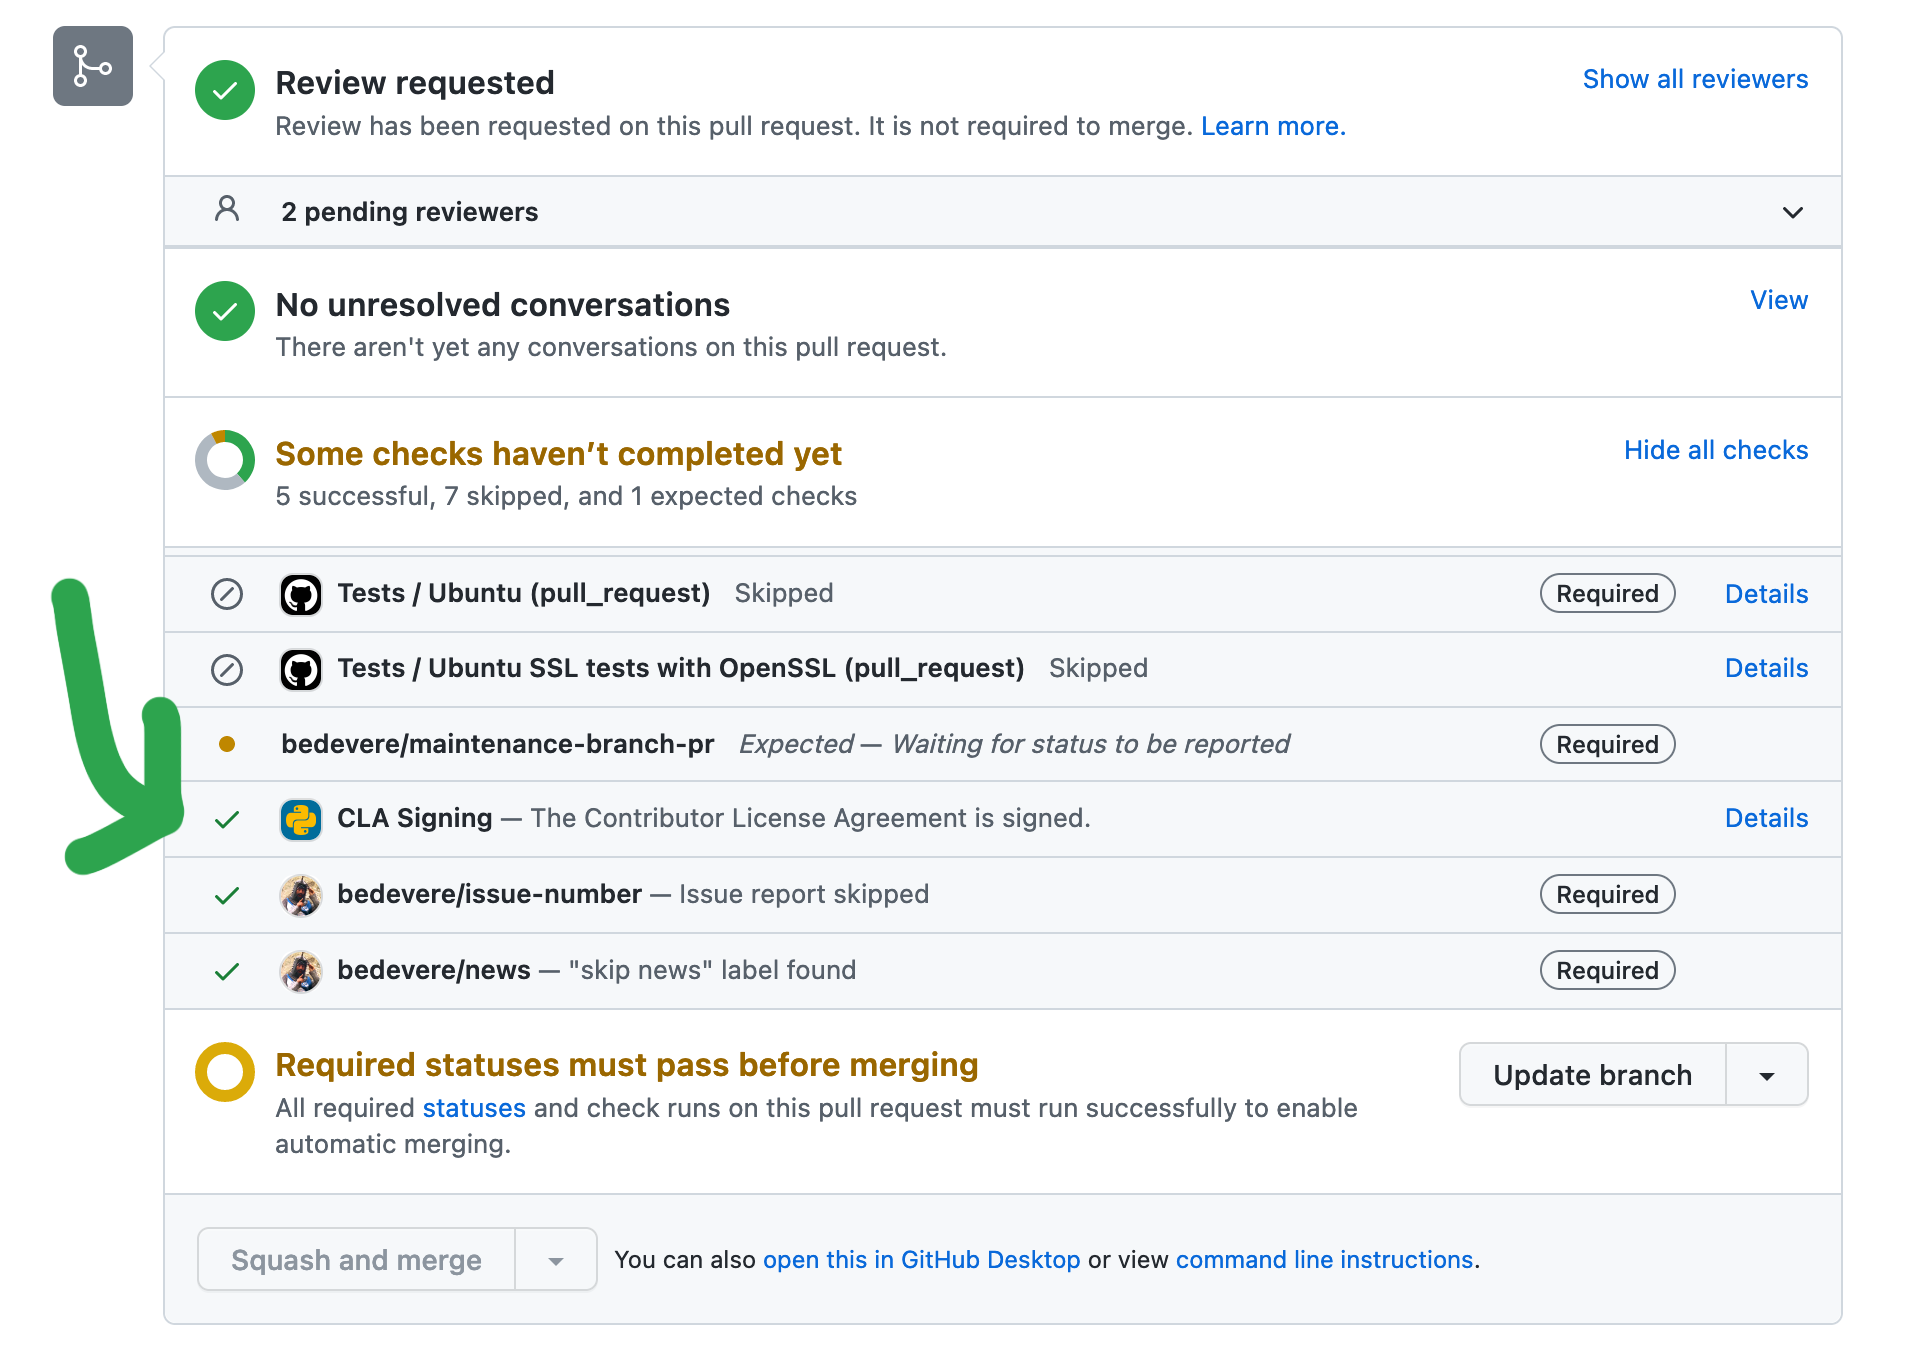The image size is (1928, 1348).
Task: Click the pending reviewers person icon
Action: (227, 209)
